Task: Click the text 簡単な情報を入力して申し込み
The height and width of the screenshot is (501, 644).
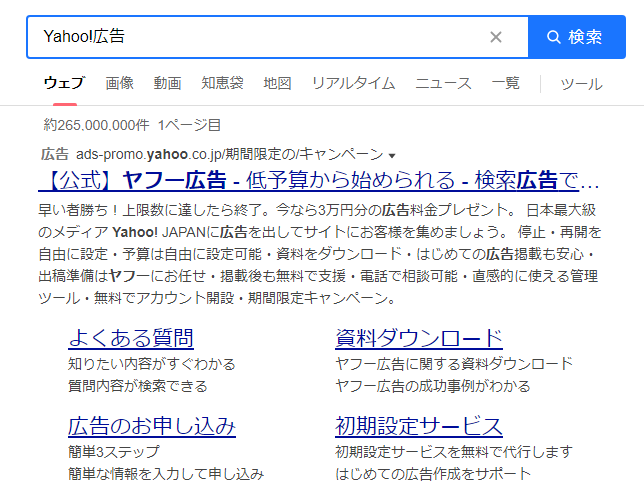Action: click(x=166, y=474)
